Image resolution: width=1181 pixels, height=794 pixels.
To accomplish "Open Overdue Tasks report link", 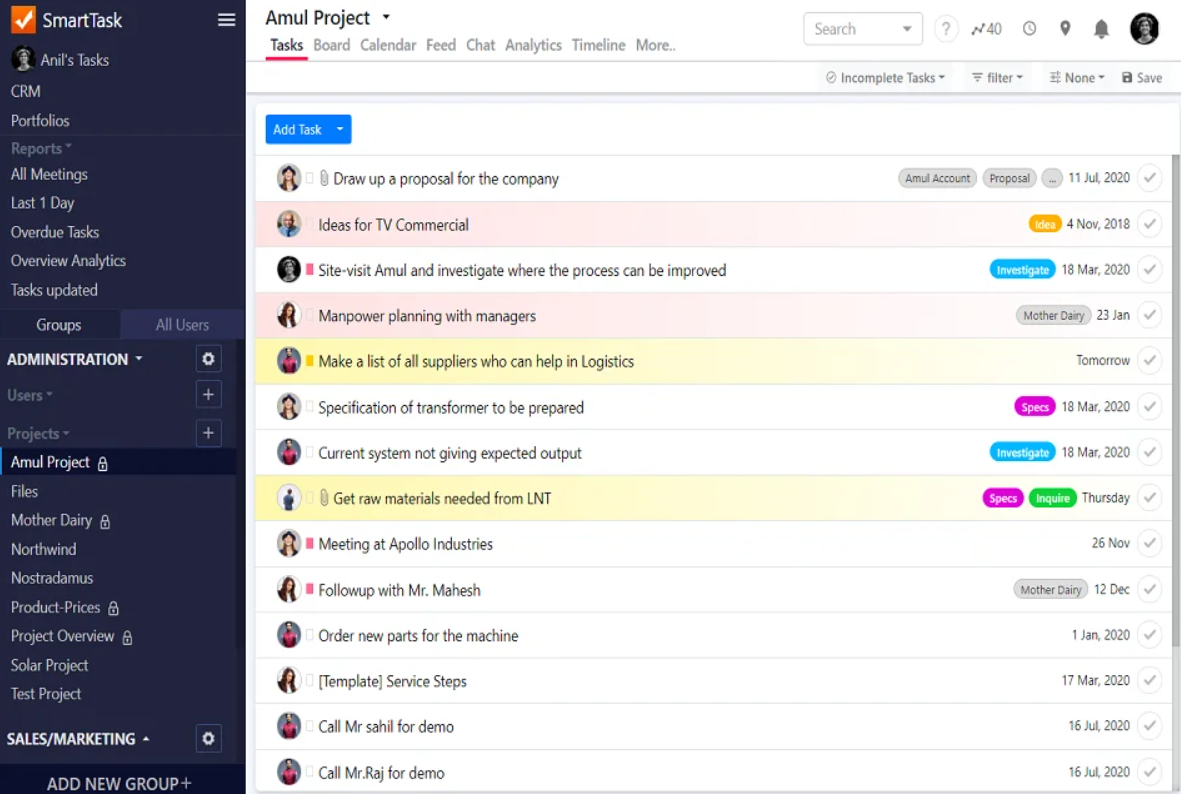I will 55,232.
